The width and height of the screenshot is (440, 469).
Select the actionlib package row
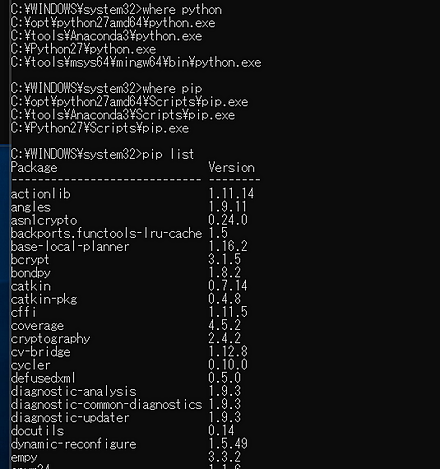click(x=132, y=194)
